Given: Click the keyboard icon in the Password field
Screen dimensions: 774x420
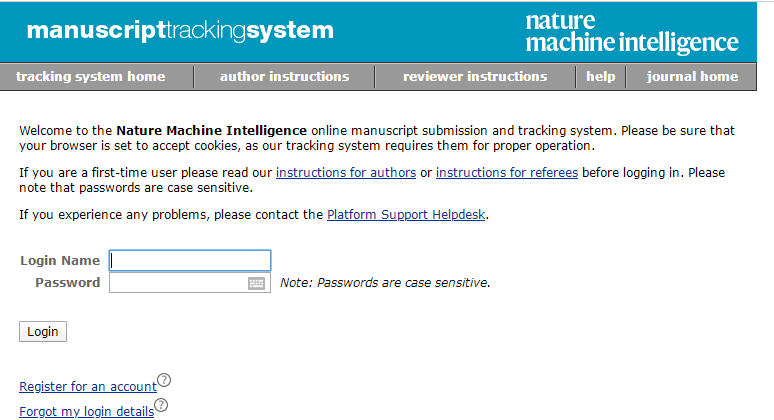Looking at the screenshot, I should [x=257, y=283].
